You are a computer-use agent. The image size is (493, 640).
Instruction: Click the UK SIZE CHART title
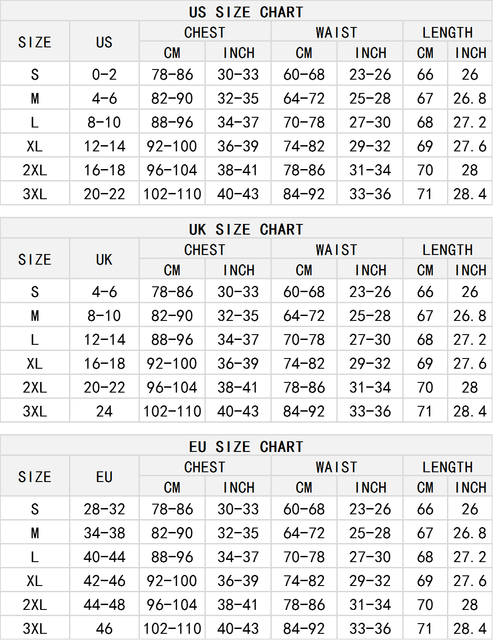tap(246, 229)
